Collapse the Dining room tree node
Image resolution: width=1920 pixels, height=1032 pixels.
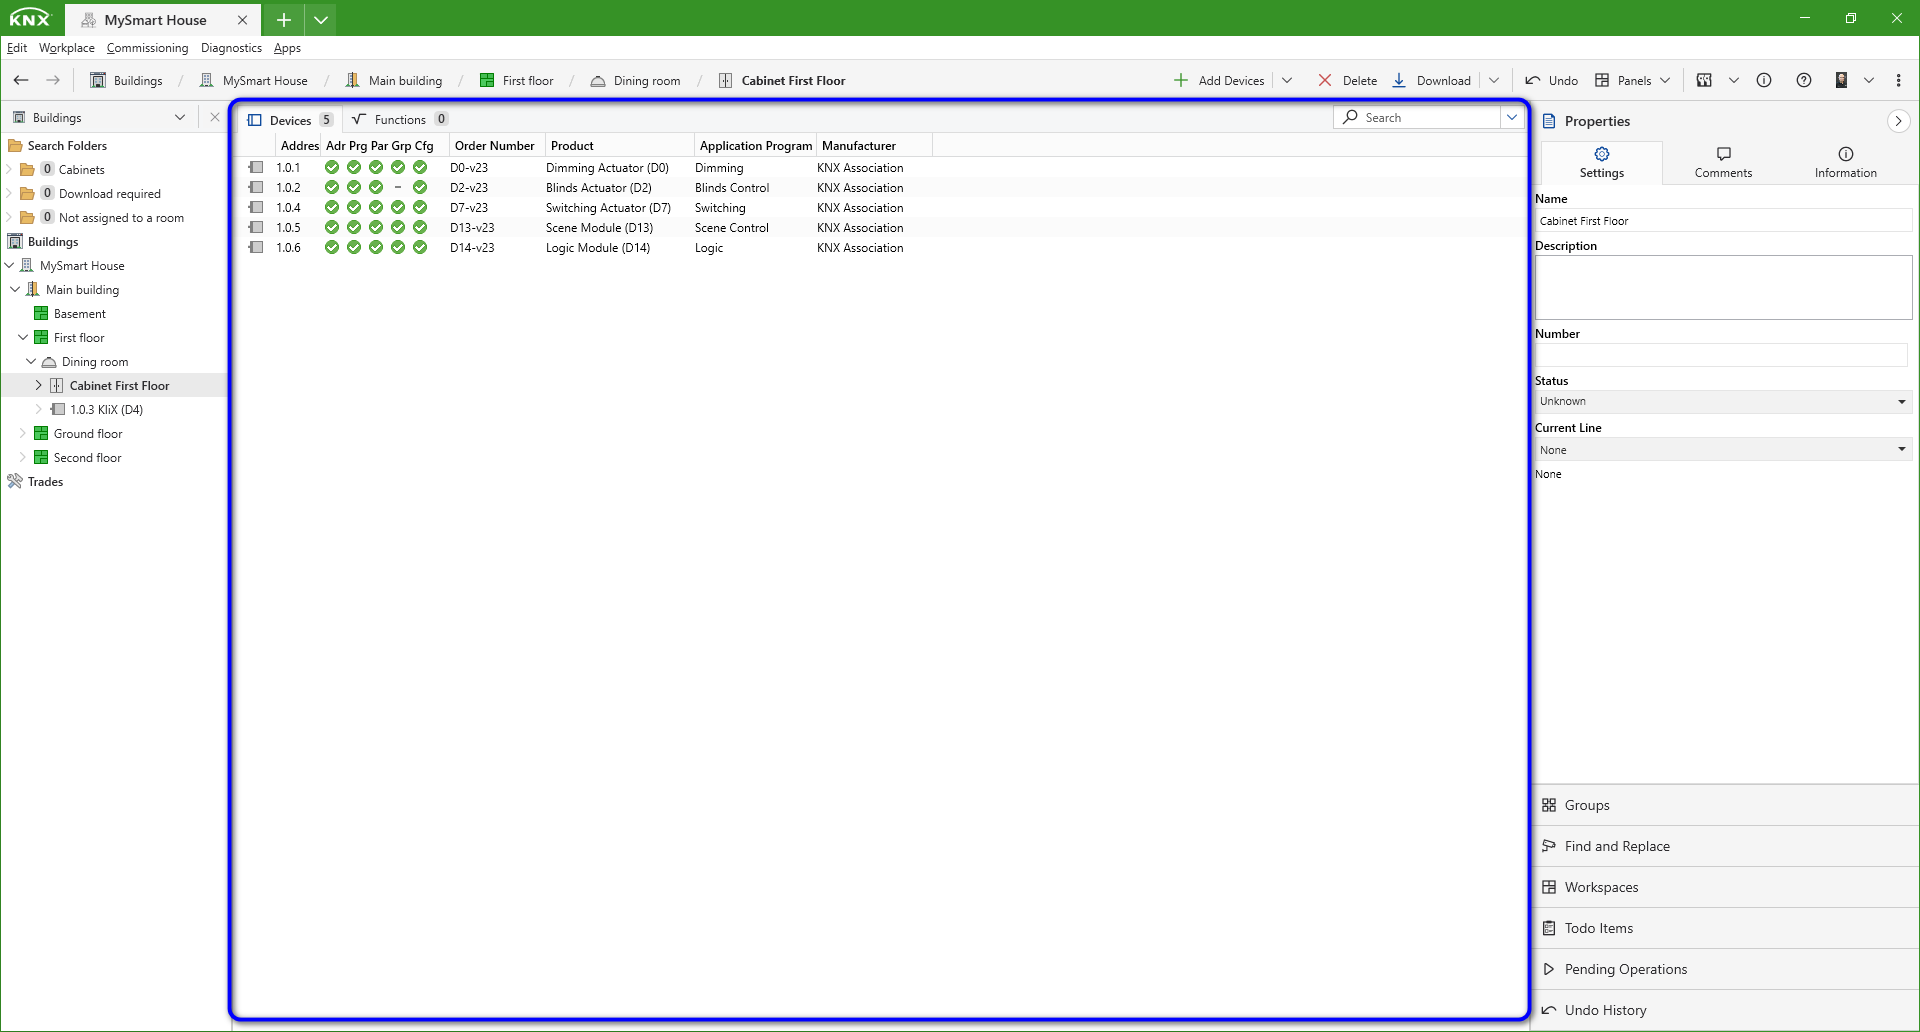tap(31, 362)
